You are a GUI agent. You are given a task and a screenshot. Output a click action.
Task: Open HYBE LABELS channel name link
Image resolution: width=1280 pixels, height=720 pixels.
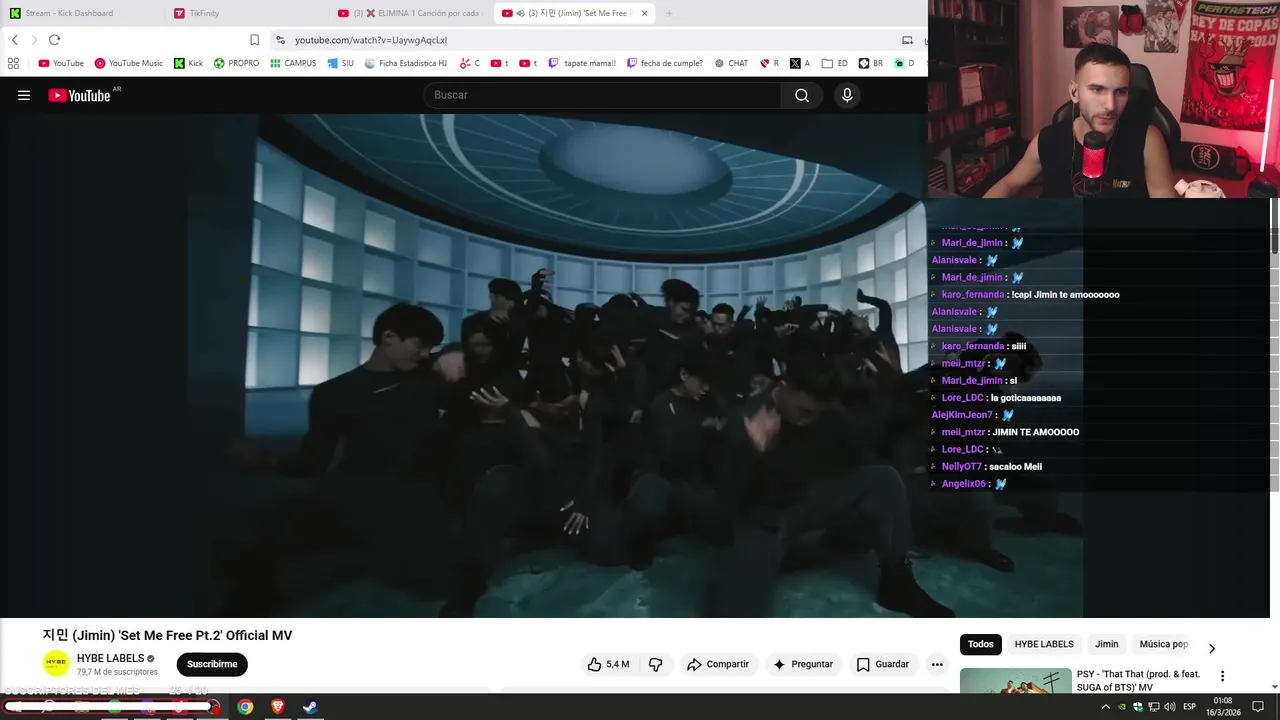[110, 658]
